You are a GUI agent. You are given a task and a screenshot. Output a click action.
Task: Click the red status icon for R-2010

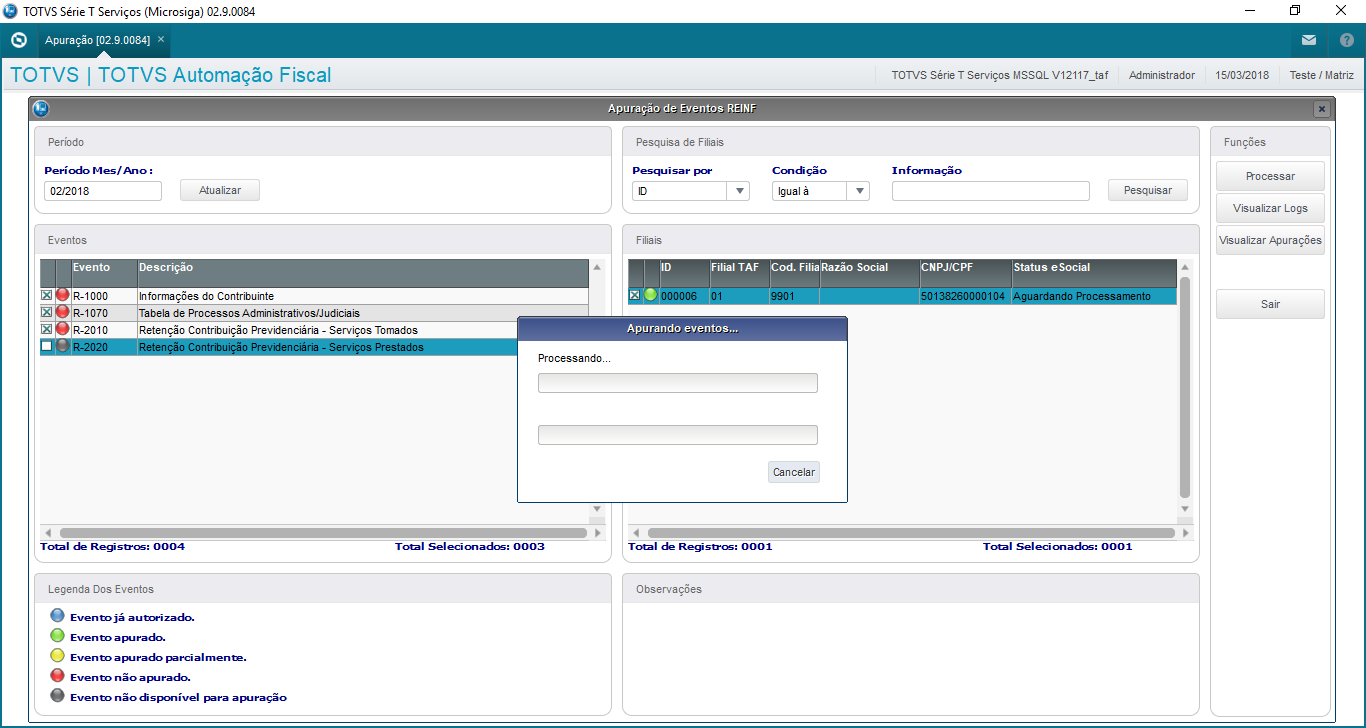(63, 330)
